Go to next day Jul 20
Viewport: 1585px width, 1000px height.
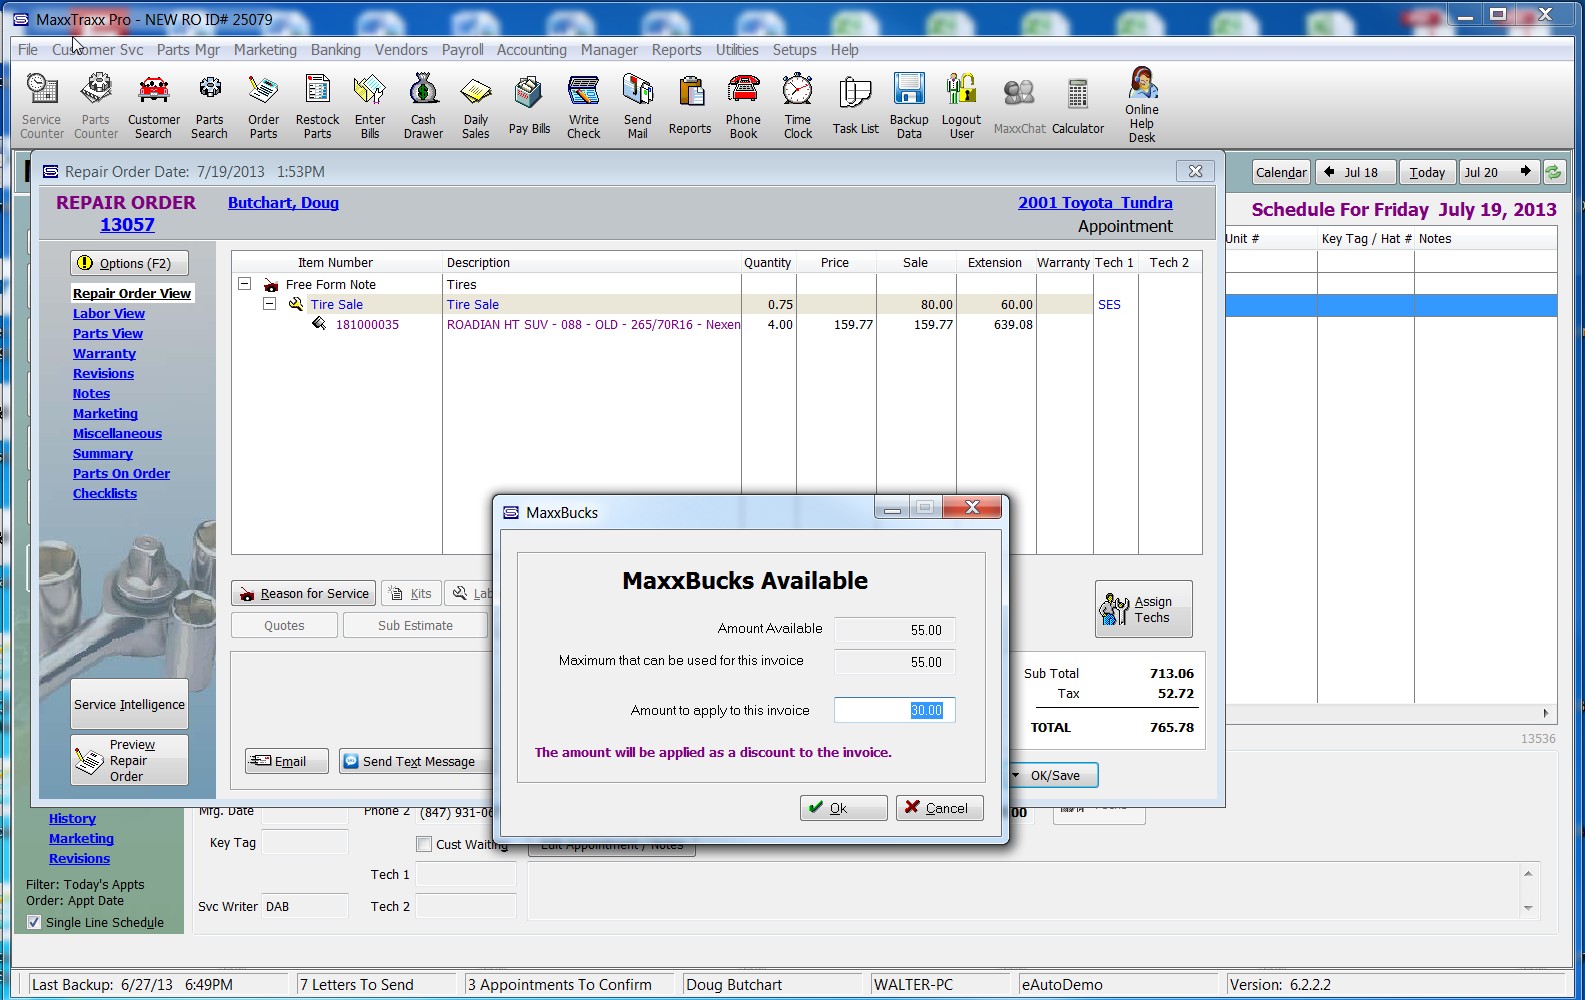(1499, 172)
